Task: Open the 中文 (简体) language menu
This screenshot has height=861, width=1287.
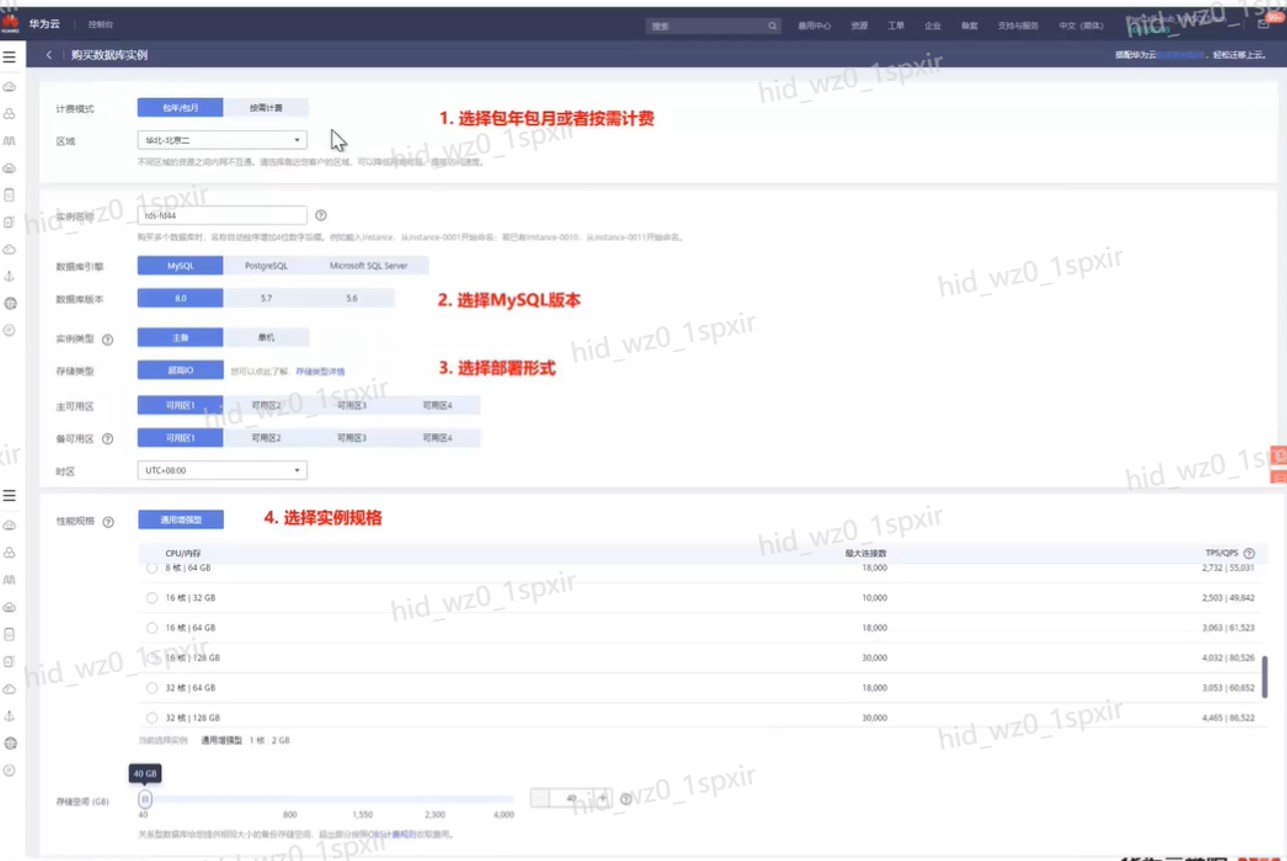Action: coord(1081,26)
